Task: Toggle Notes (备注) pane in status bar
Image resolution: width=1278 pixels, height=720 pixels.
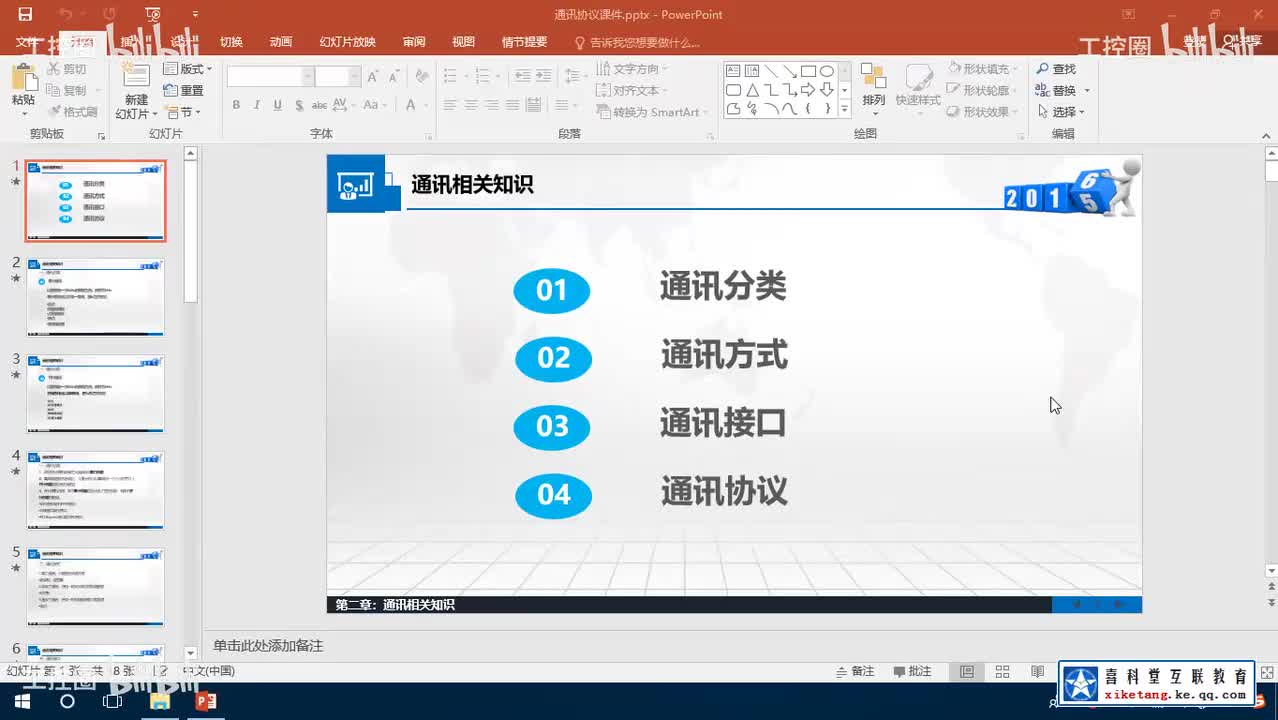Action: tap(855, 672)
